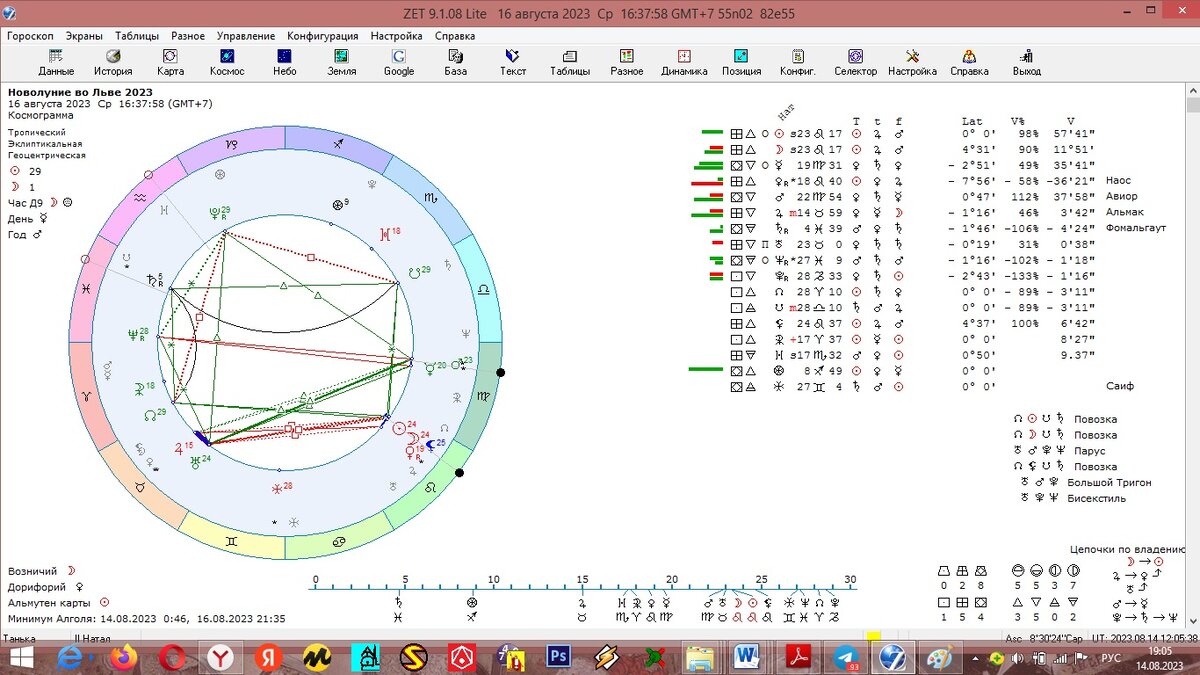
Task: Click the Возничий label
Action: point(32,571)
